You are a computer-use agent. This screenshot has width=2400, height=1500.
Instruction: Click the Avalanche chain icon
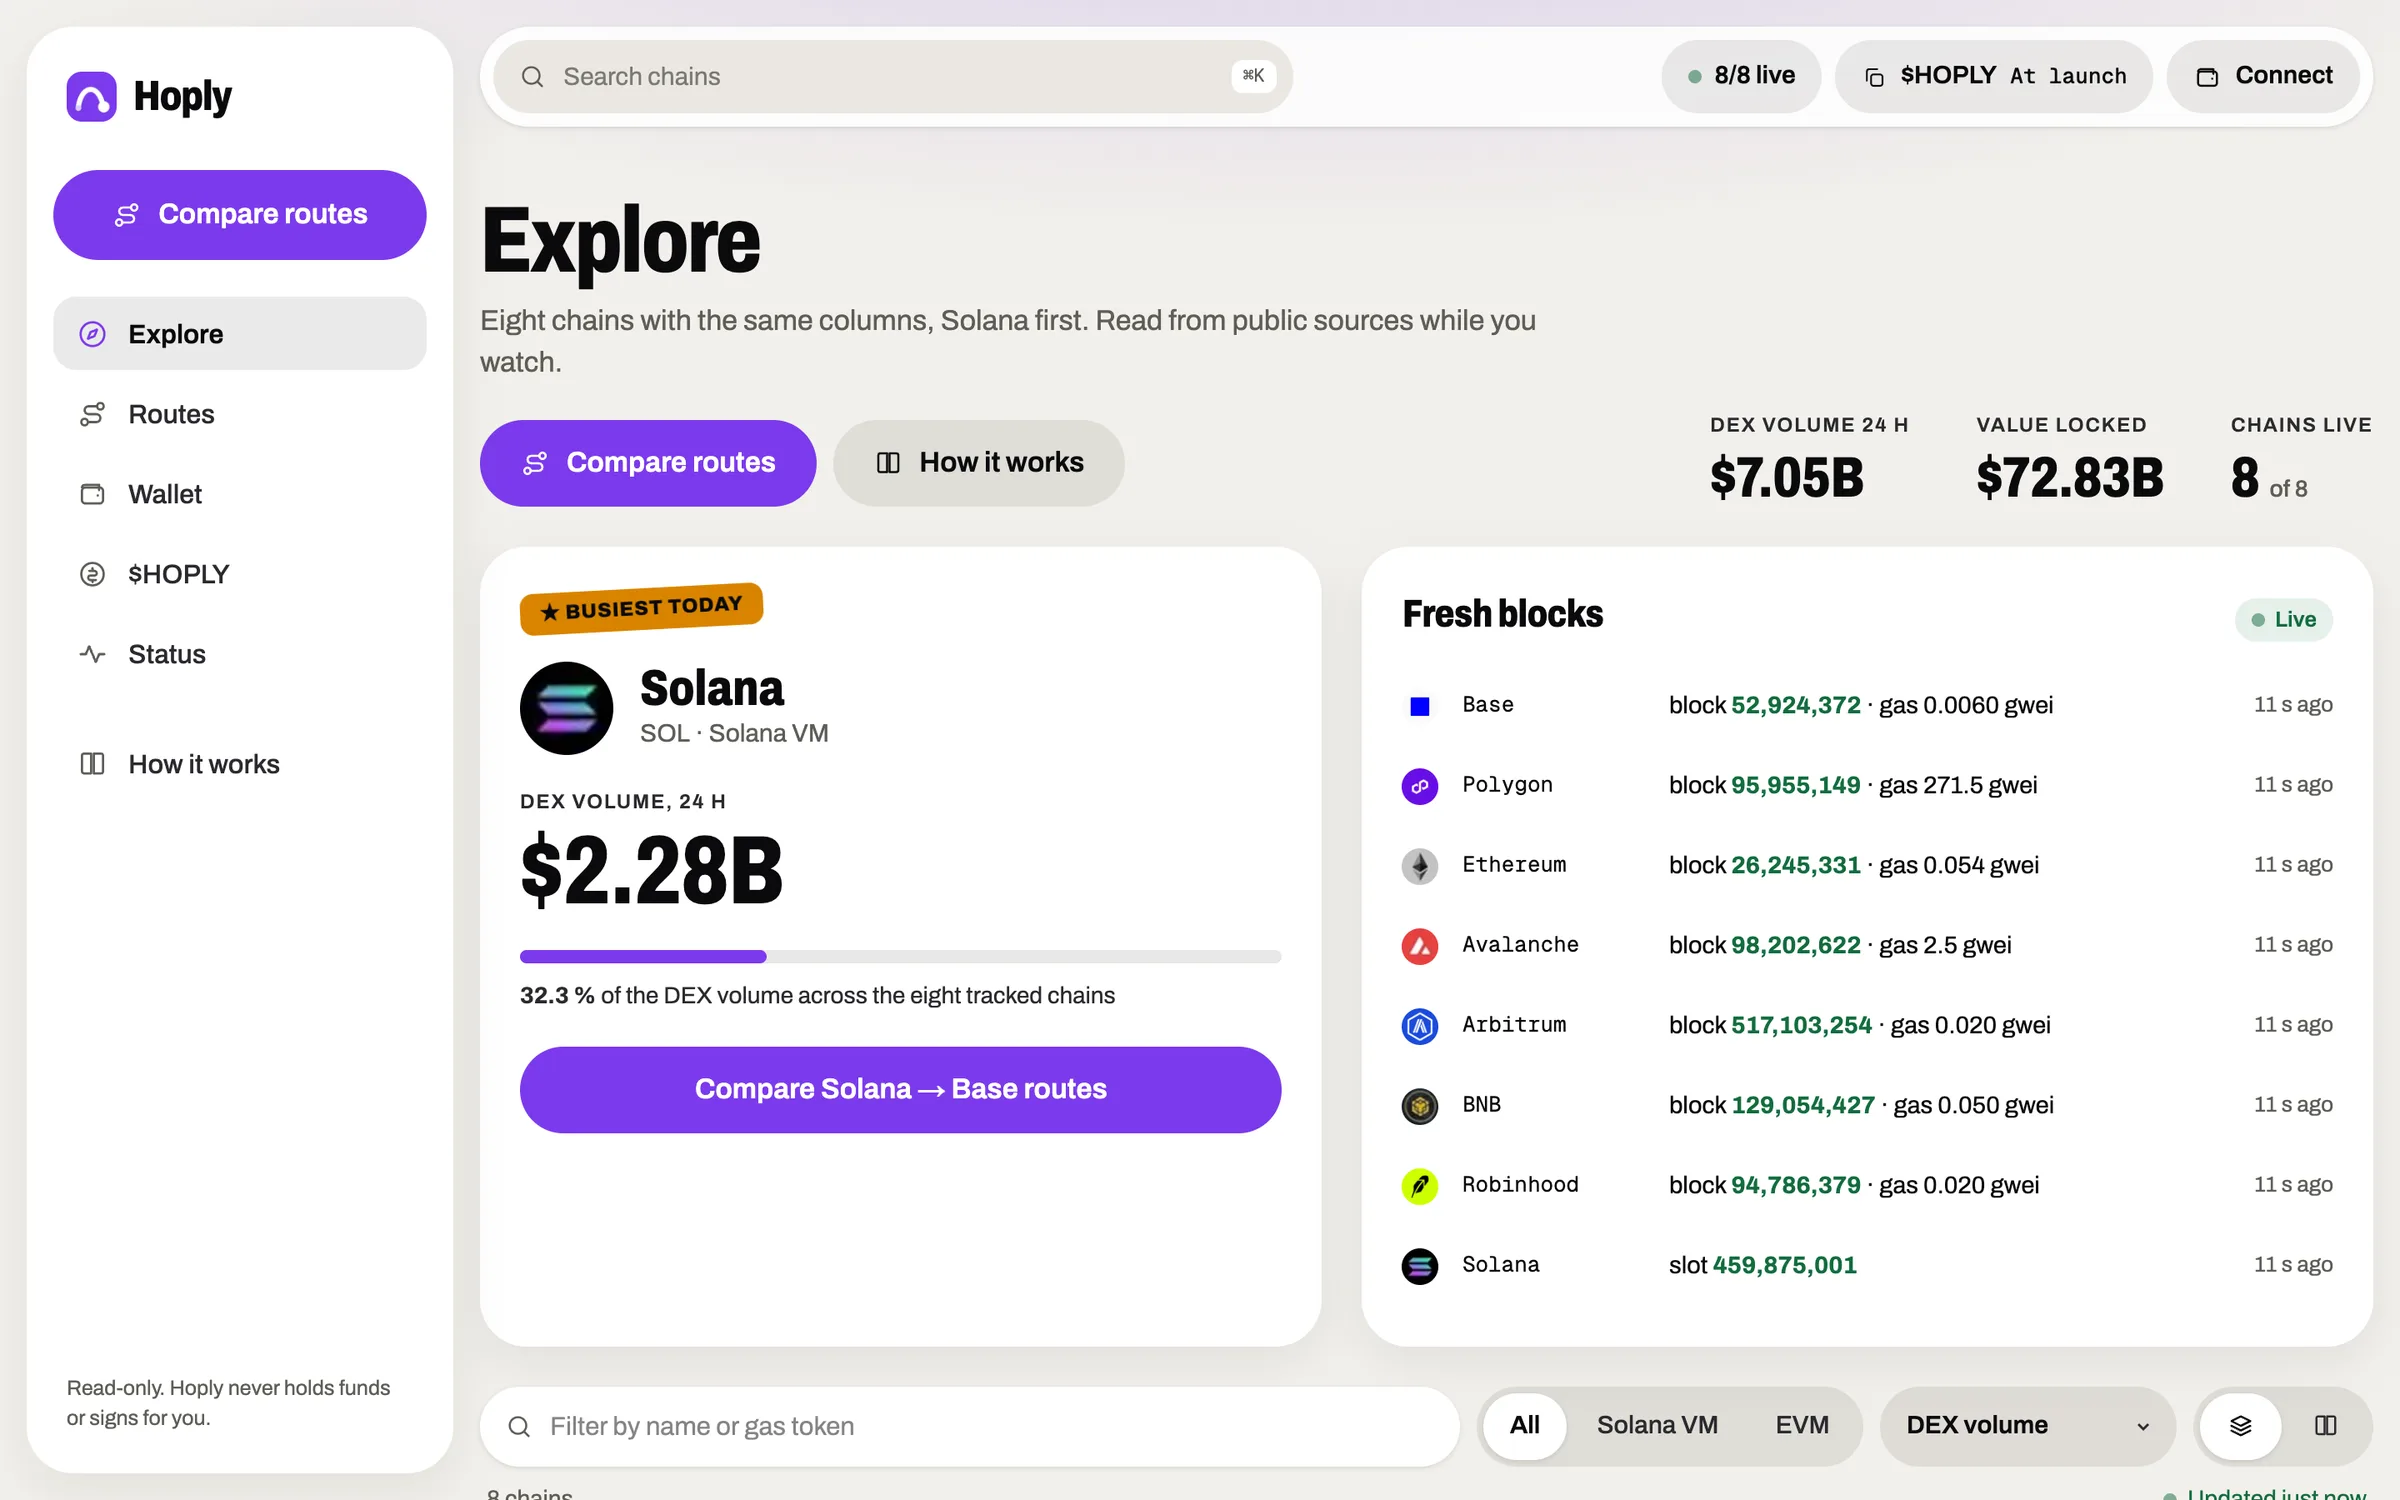pos(1419,946)
